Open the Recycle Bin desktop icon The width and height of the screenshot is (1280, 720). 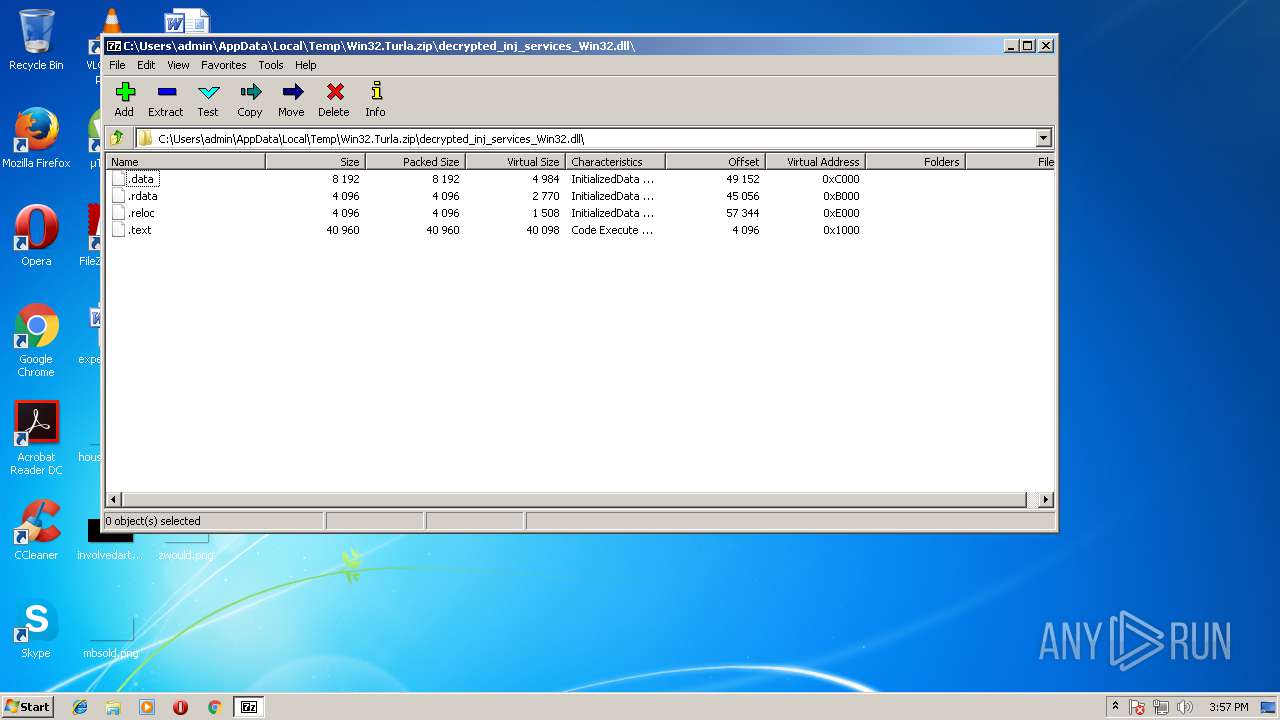pos(36,40)
